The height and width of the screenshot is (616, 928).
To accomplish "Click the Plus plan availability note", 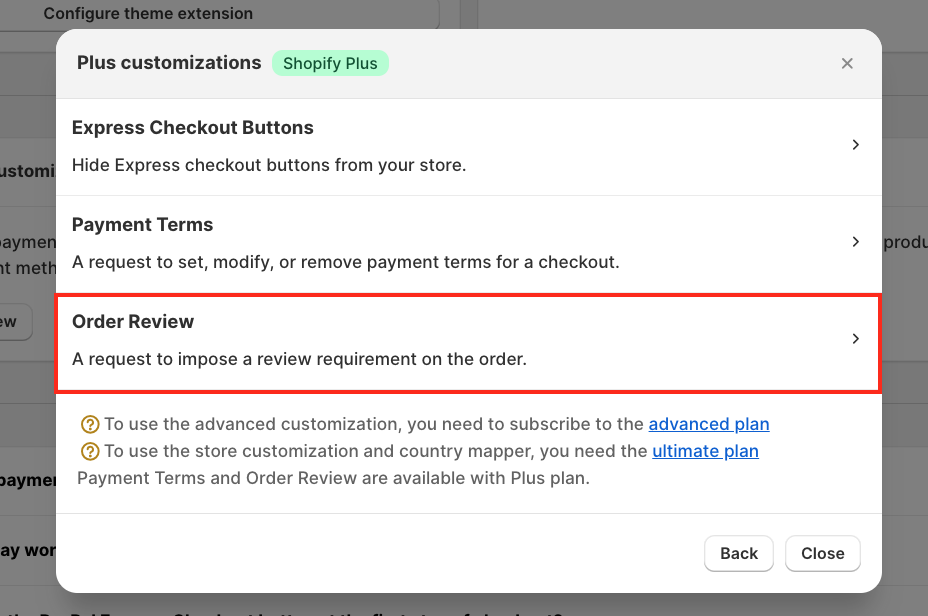I will (333, 478).
